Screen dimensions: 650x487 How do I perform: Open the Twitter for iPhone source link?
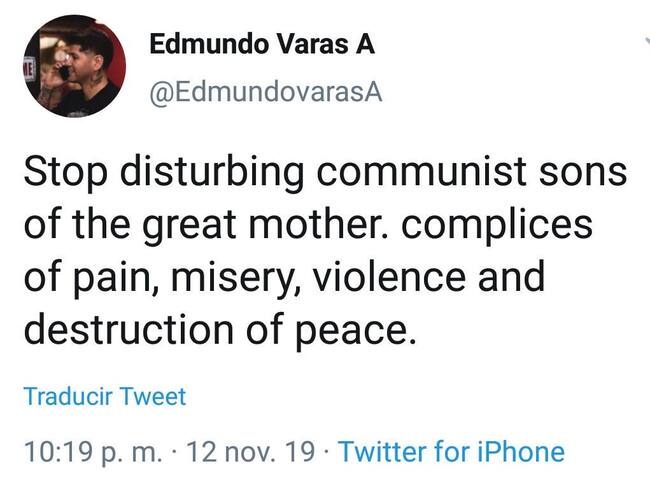coord(451,451)
